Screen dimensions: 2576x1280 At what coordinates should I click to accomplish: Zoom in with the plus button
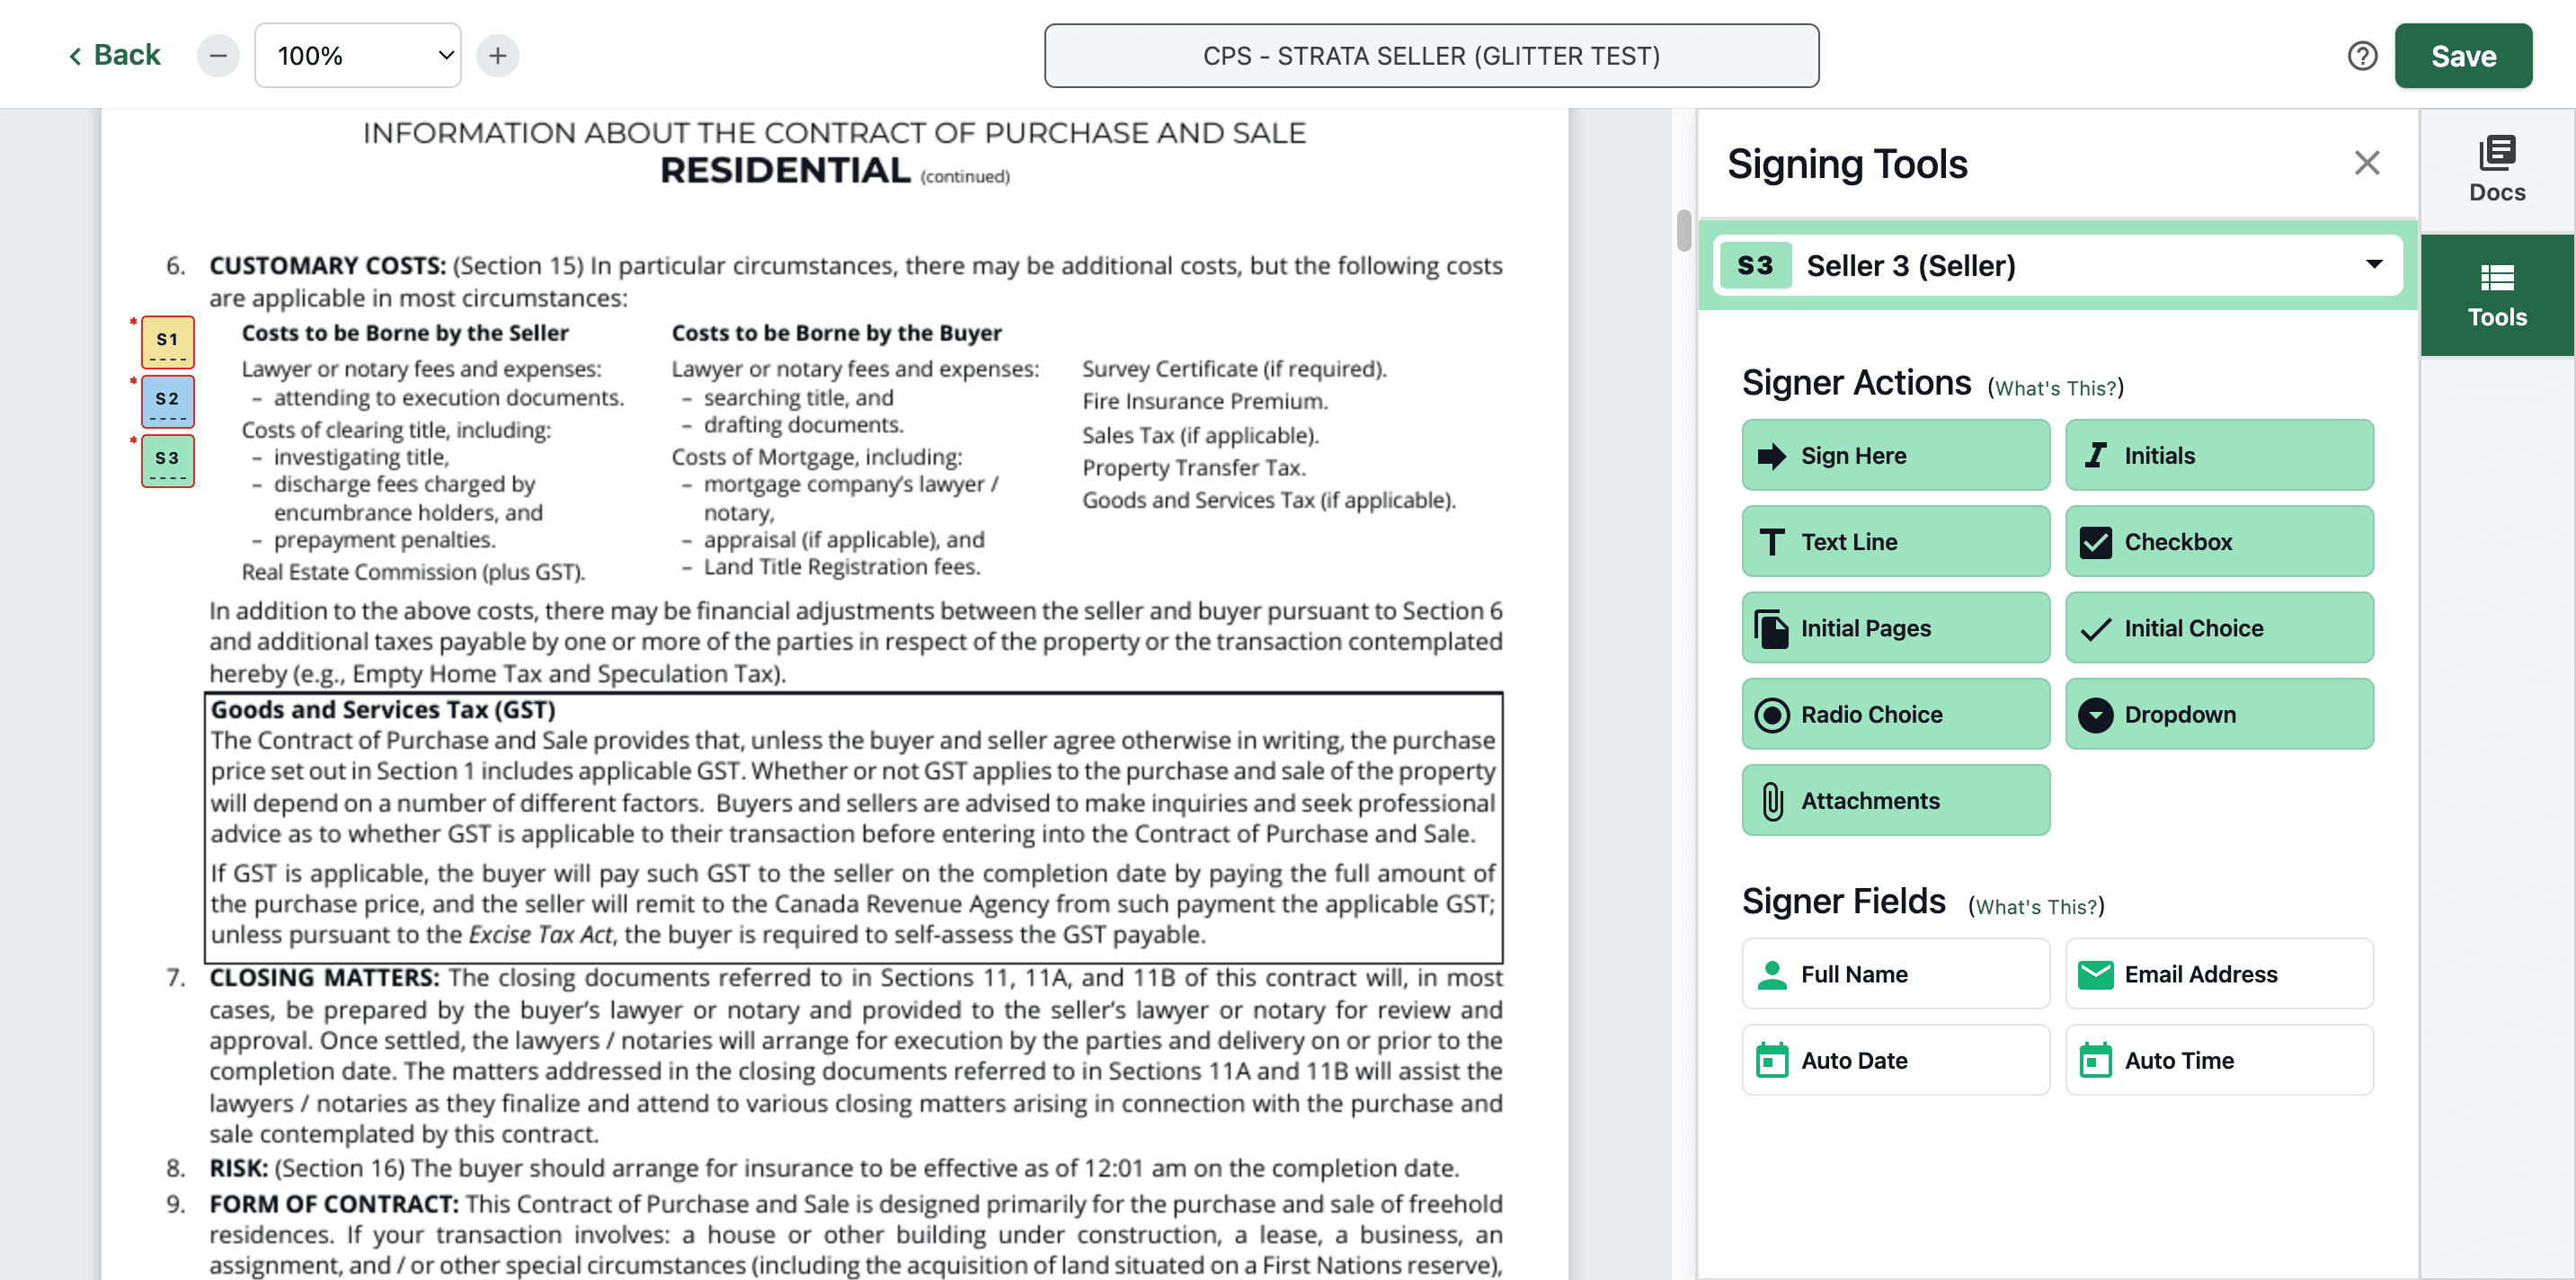[x=497, y=56]
